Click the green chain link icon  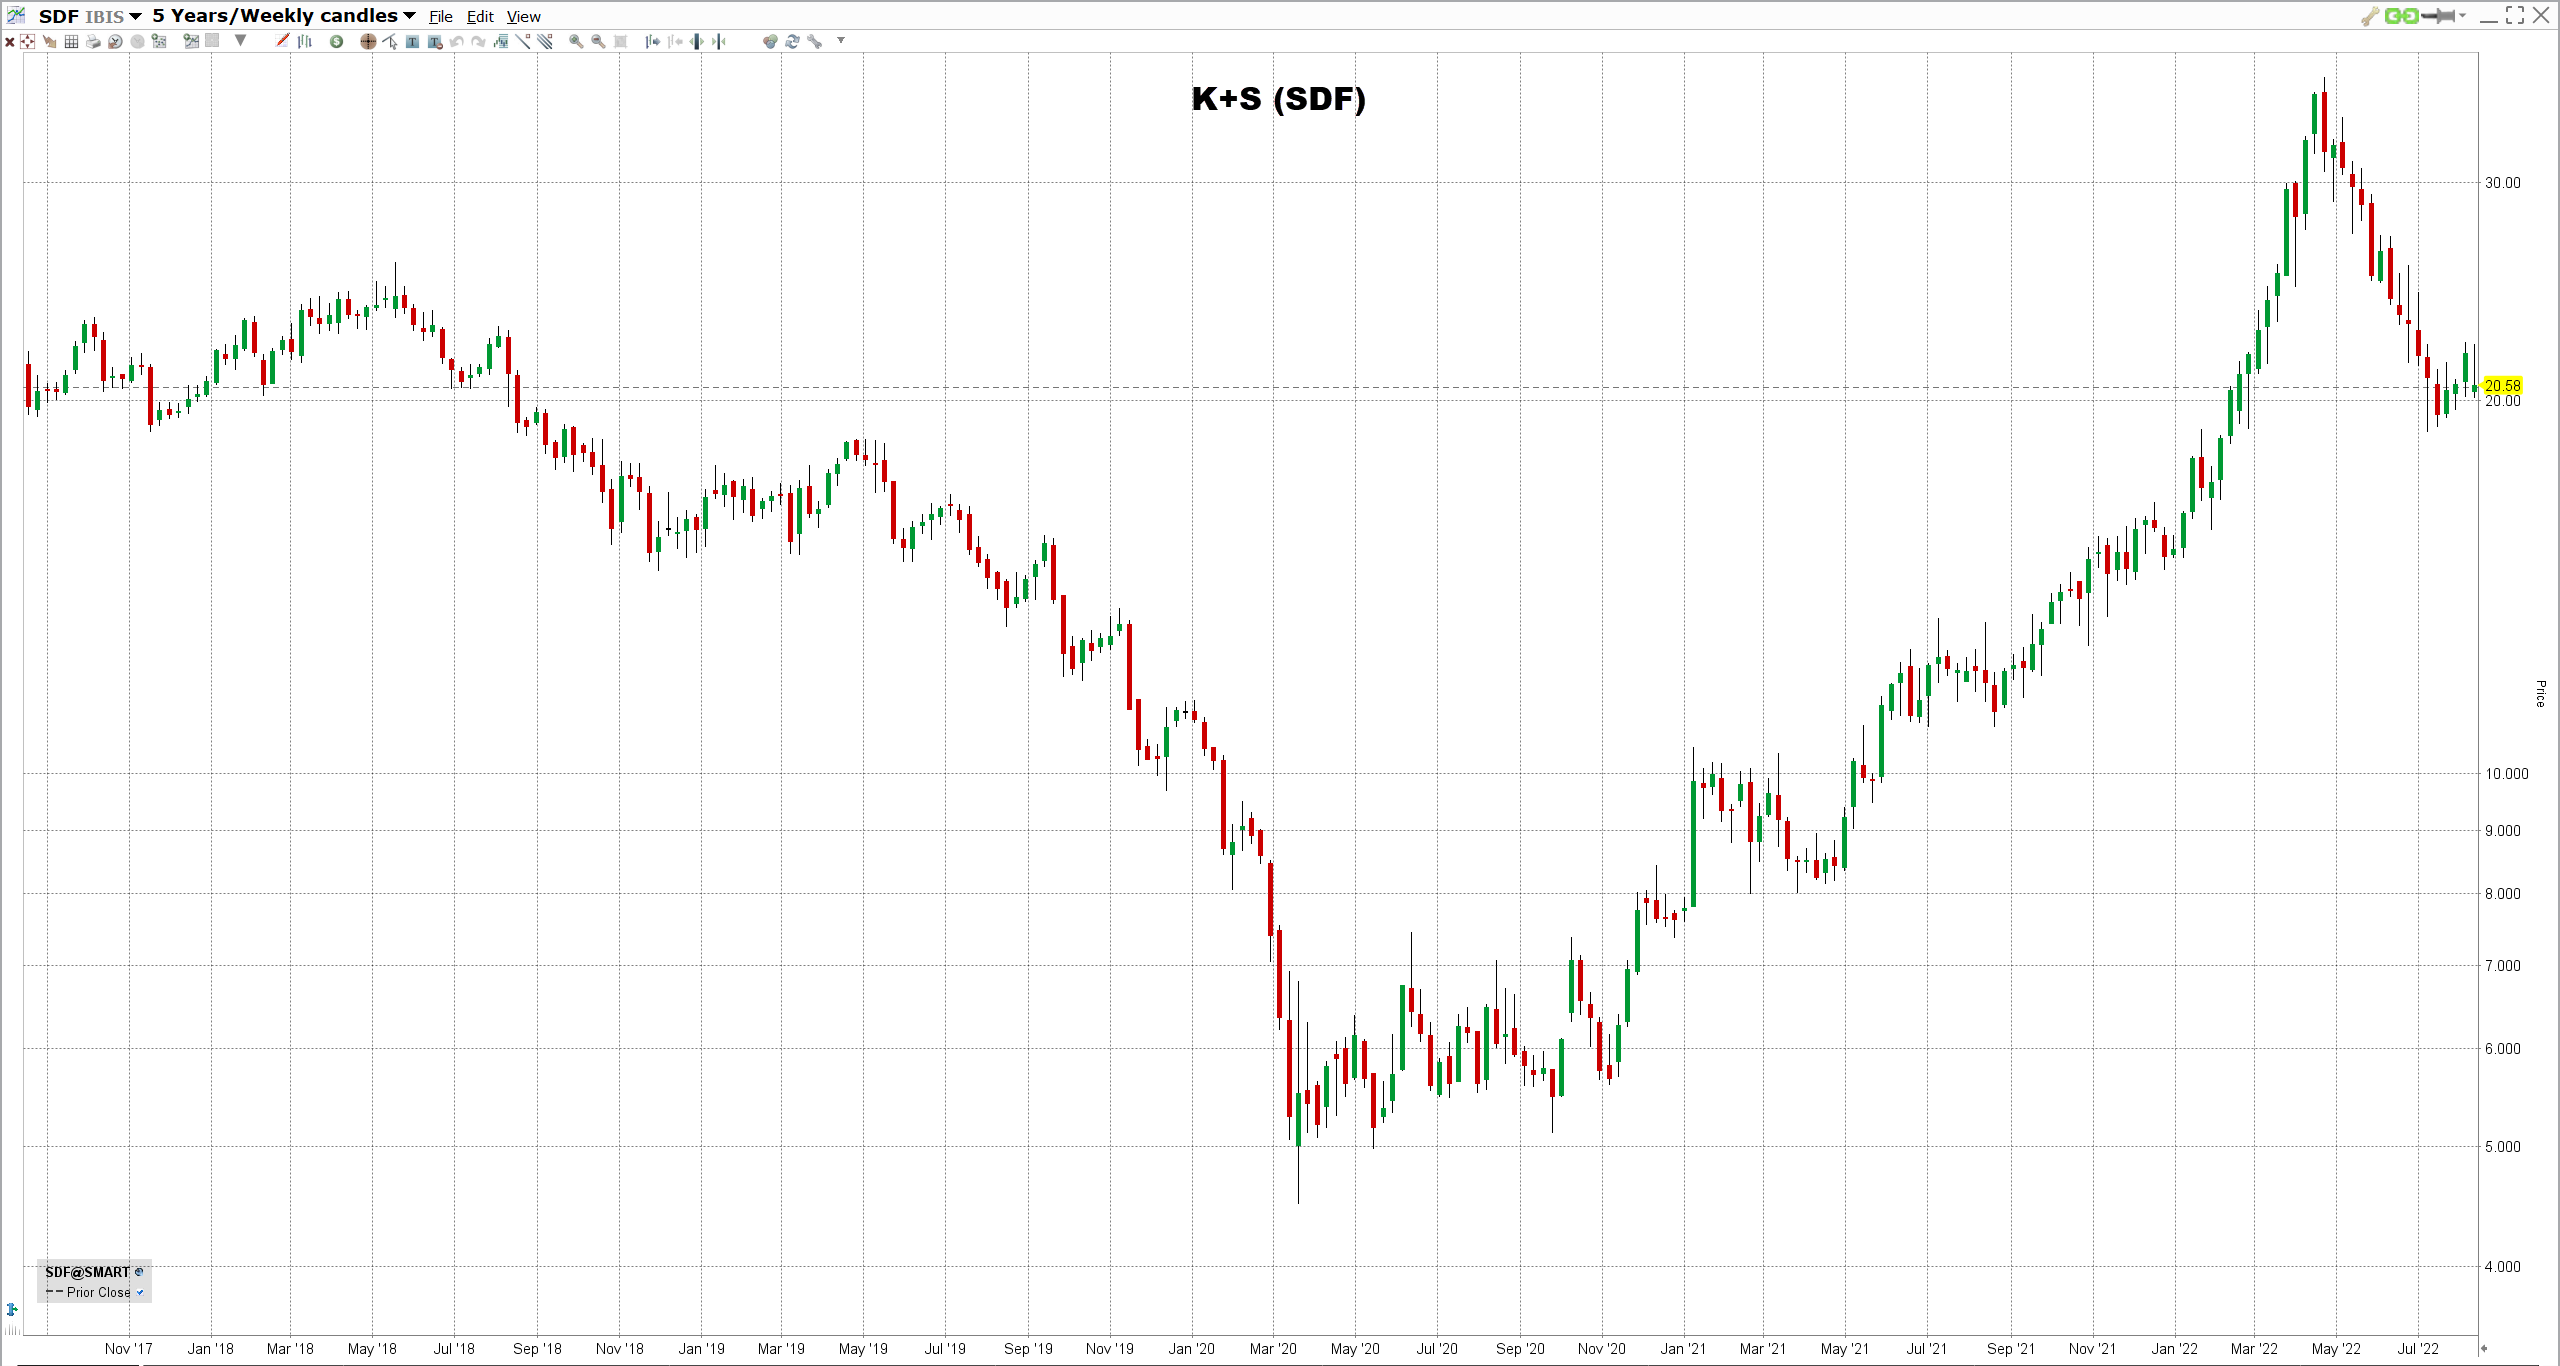[x=2401, y=16]
